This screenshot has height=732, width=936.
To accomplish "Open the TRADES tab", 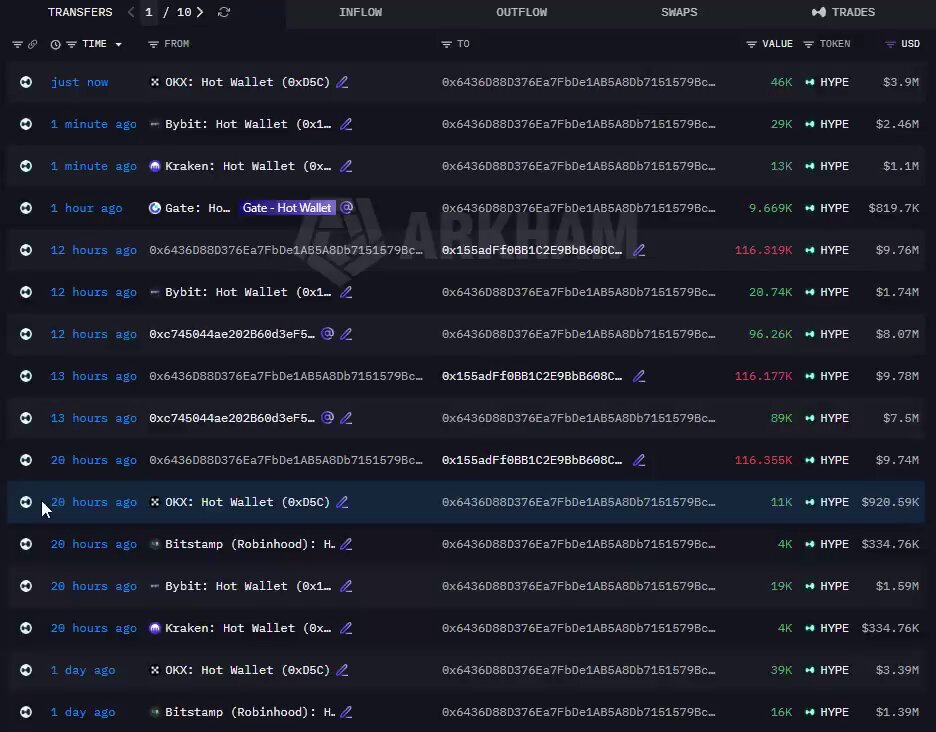I will click(x=843, y=12).
